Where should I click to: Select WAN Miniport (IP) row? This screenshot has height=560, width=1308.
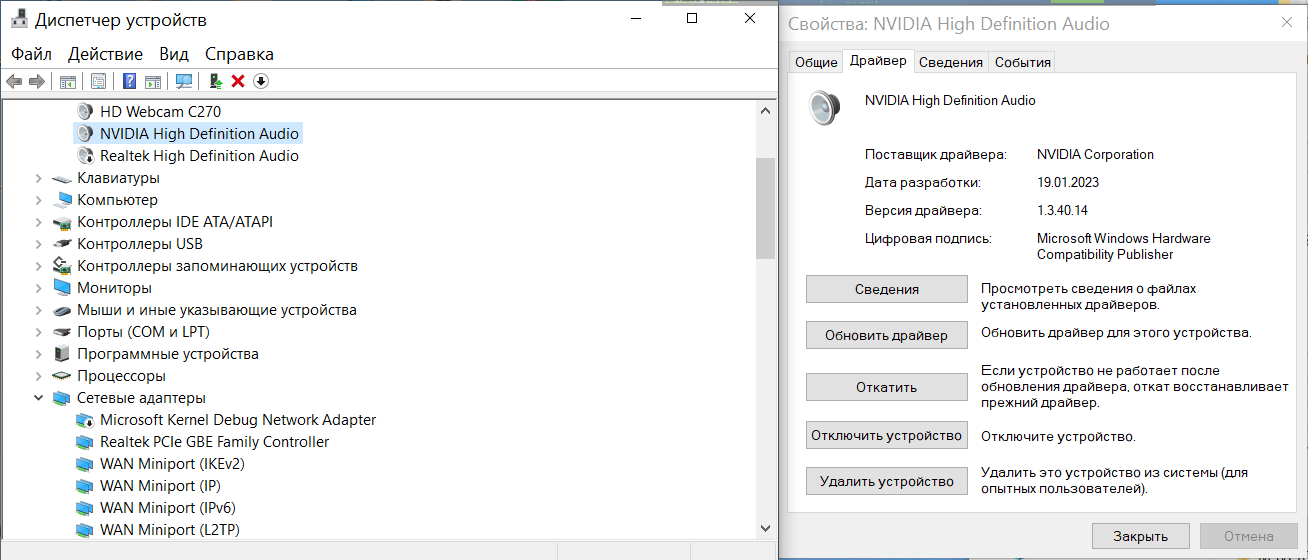pyautogui.click(x=161, y=486)
